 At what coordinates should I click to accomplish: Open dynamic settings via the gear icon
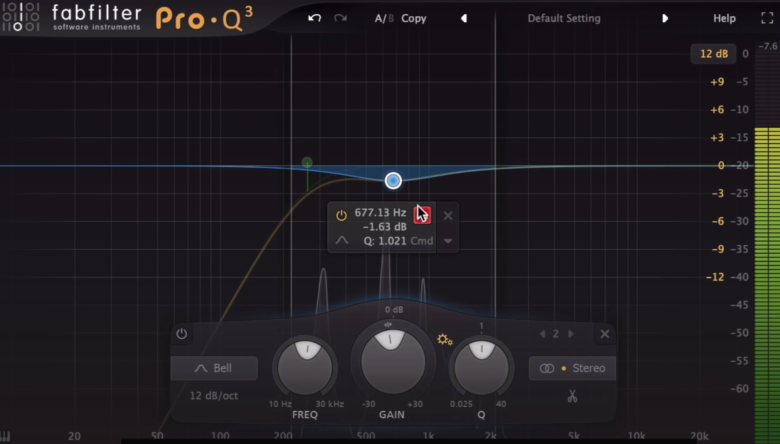pos(445,340)
